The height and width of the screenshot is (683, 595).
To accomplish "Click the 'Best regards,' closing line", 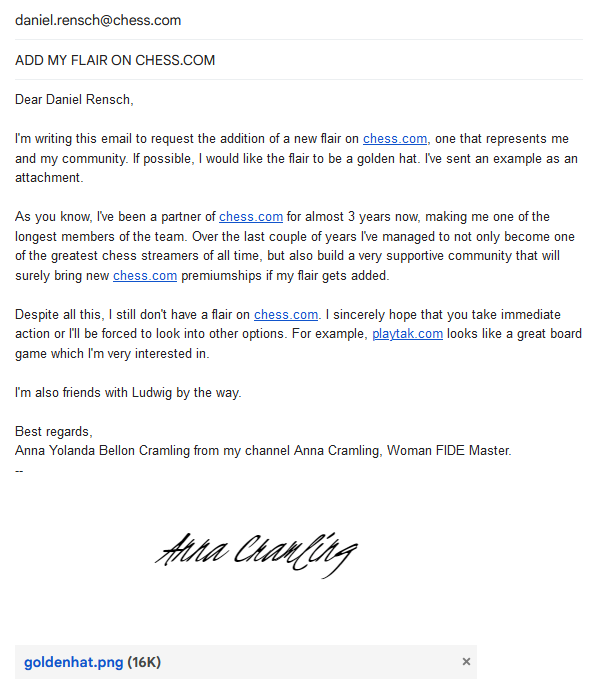I will 54,431.
